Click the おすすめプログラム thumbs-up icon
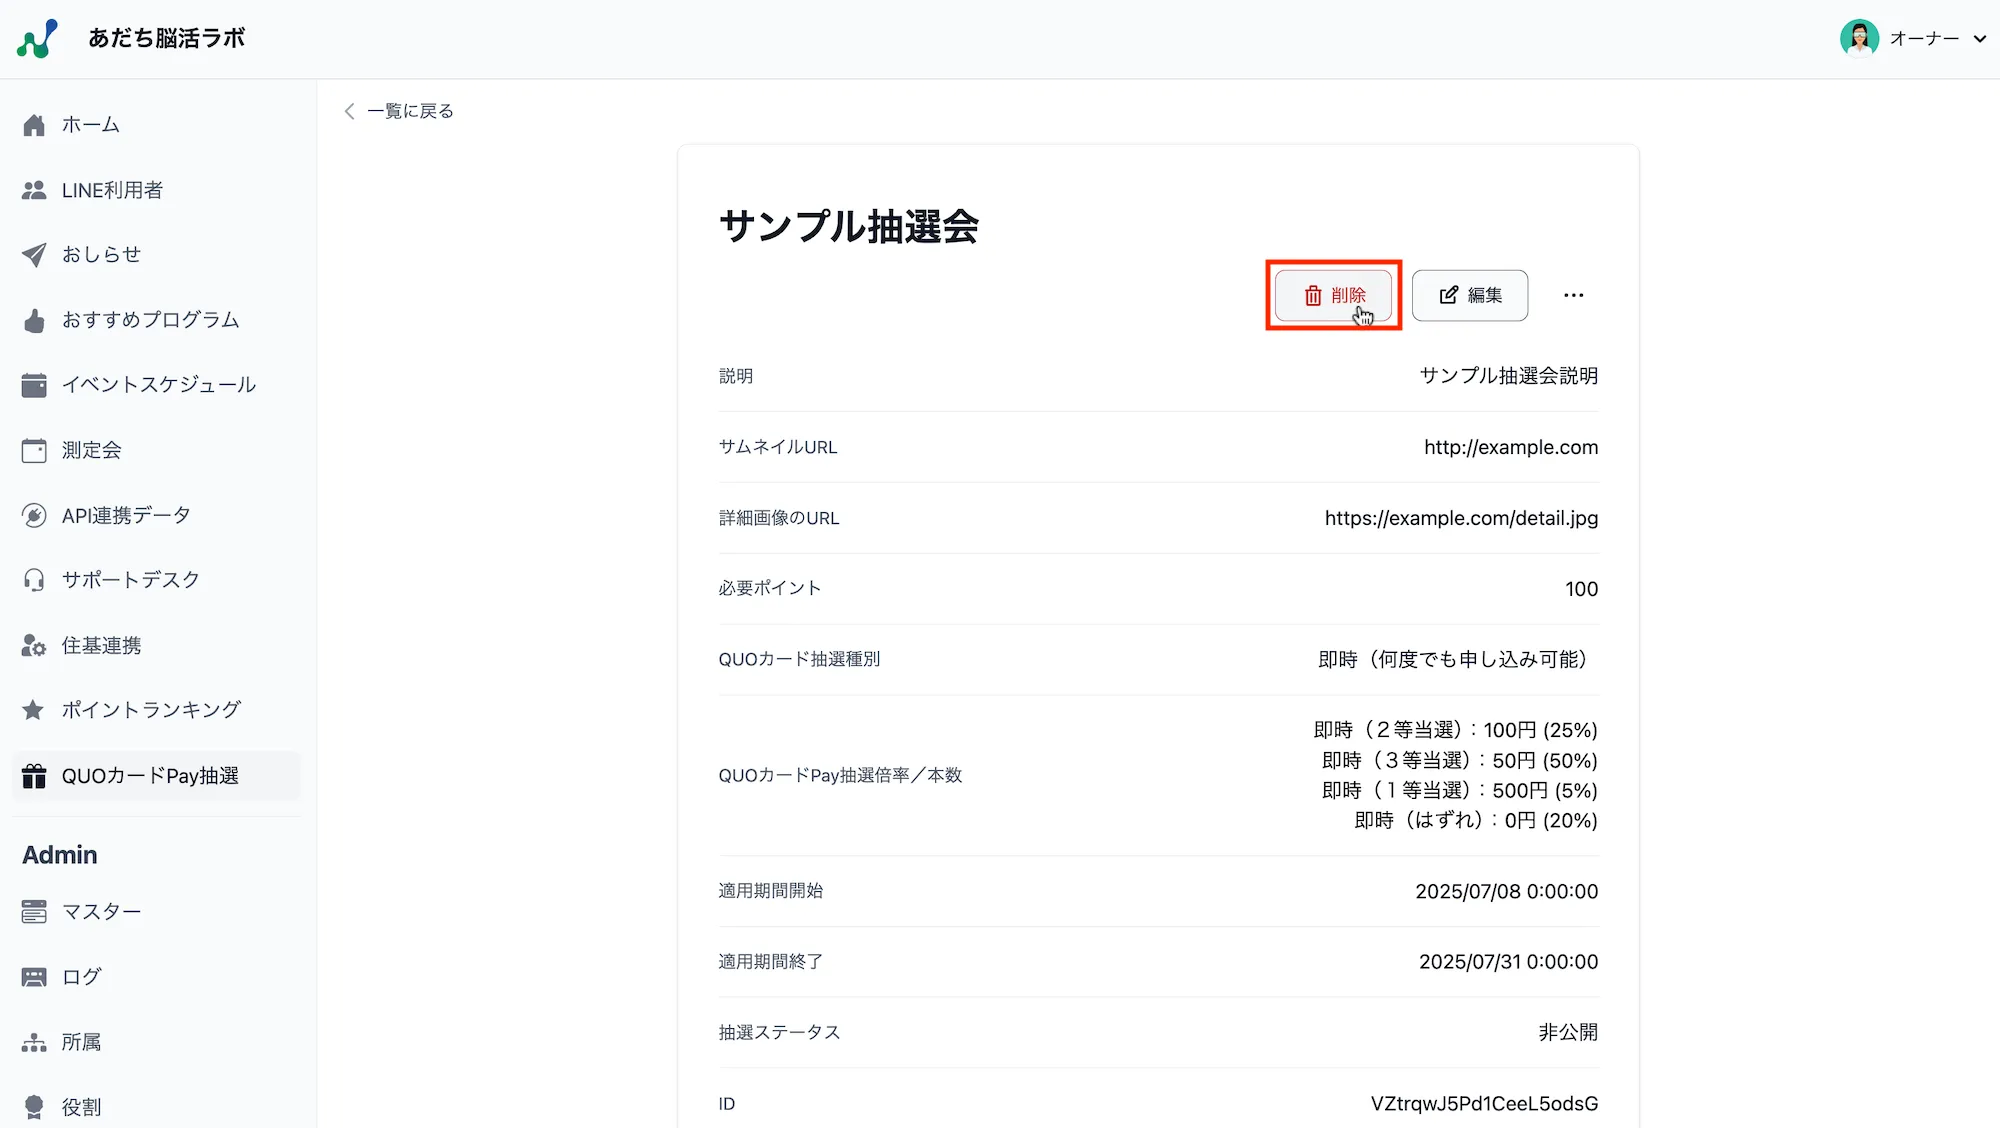2000x1128 pixels. 34,320
